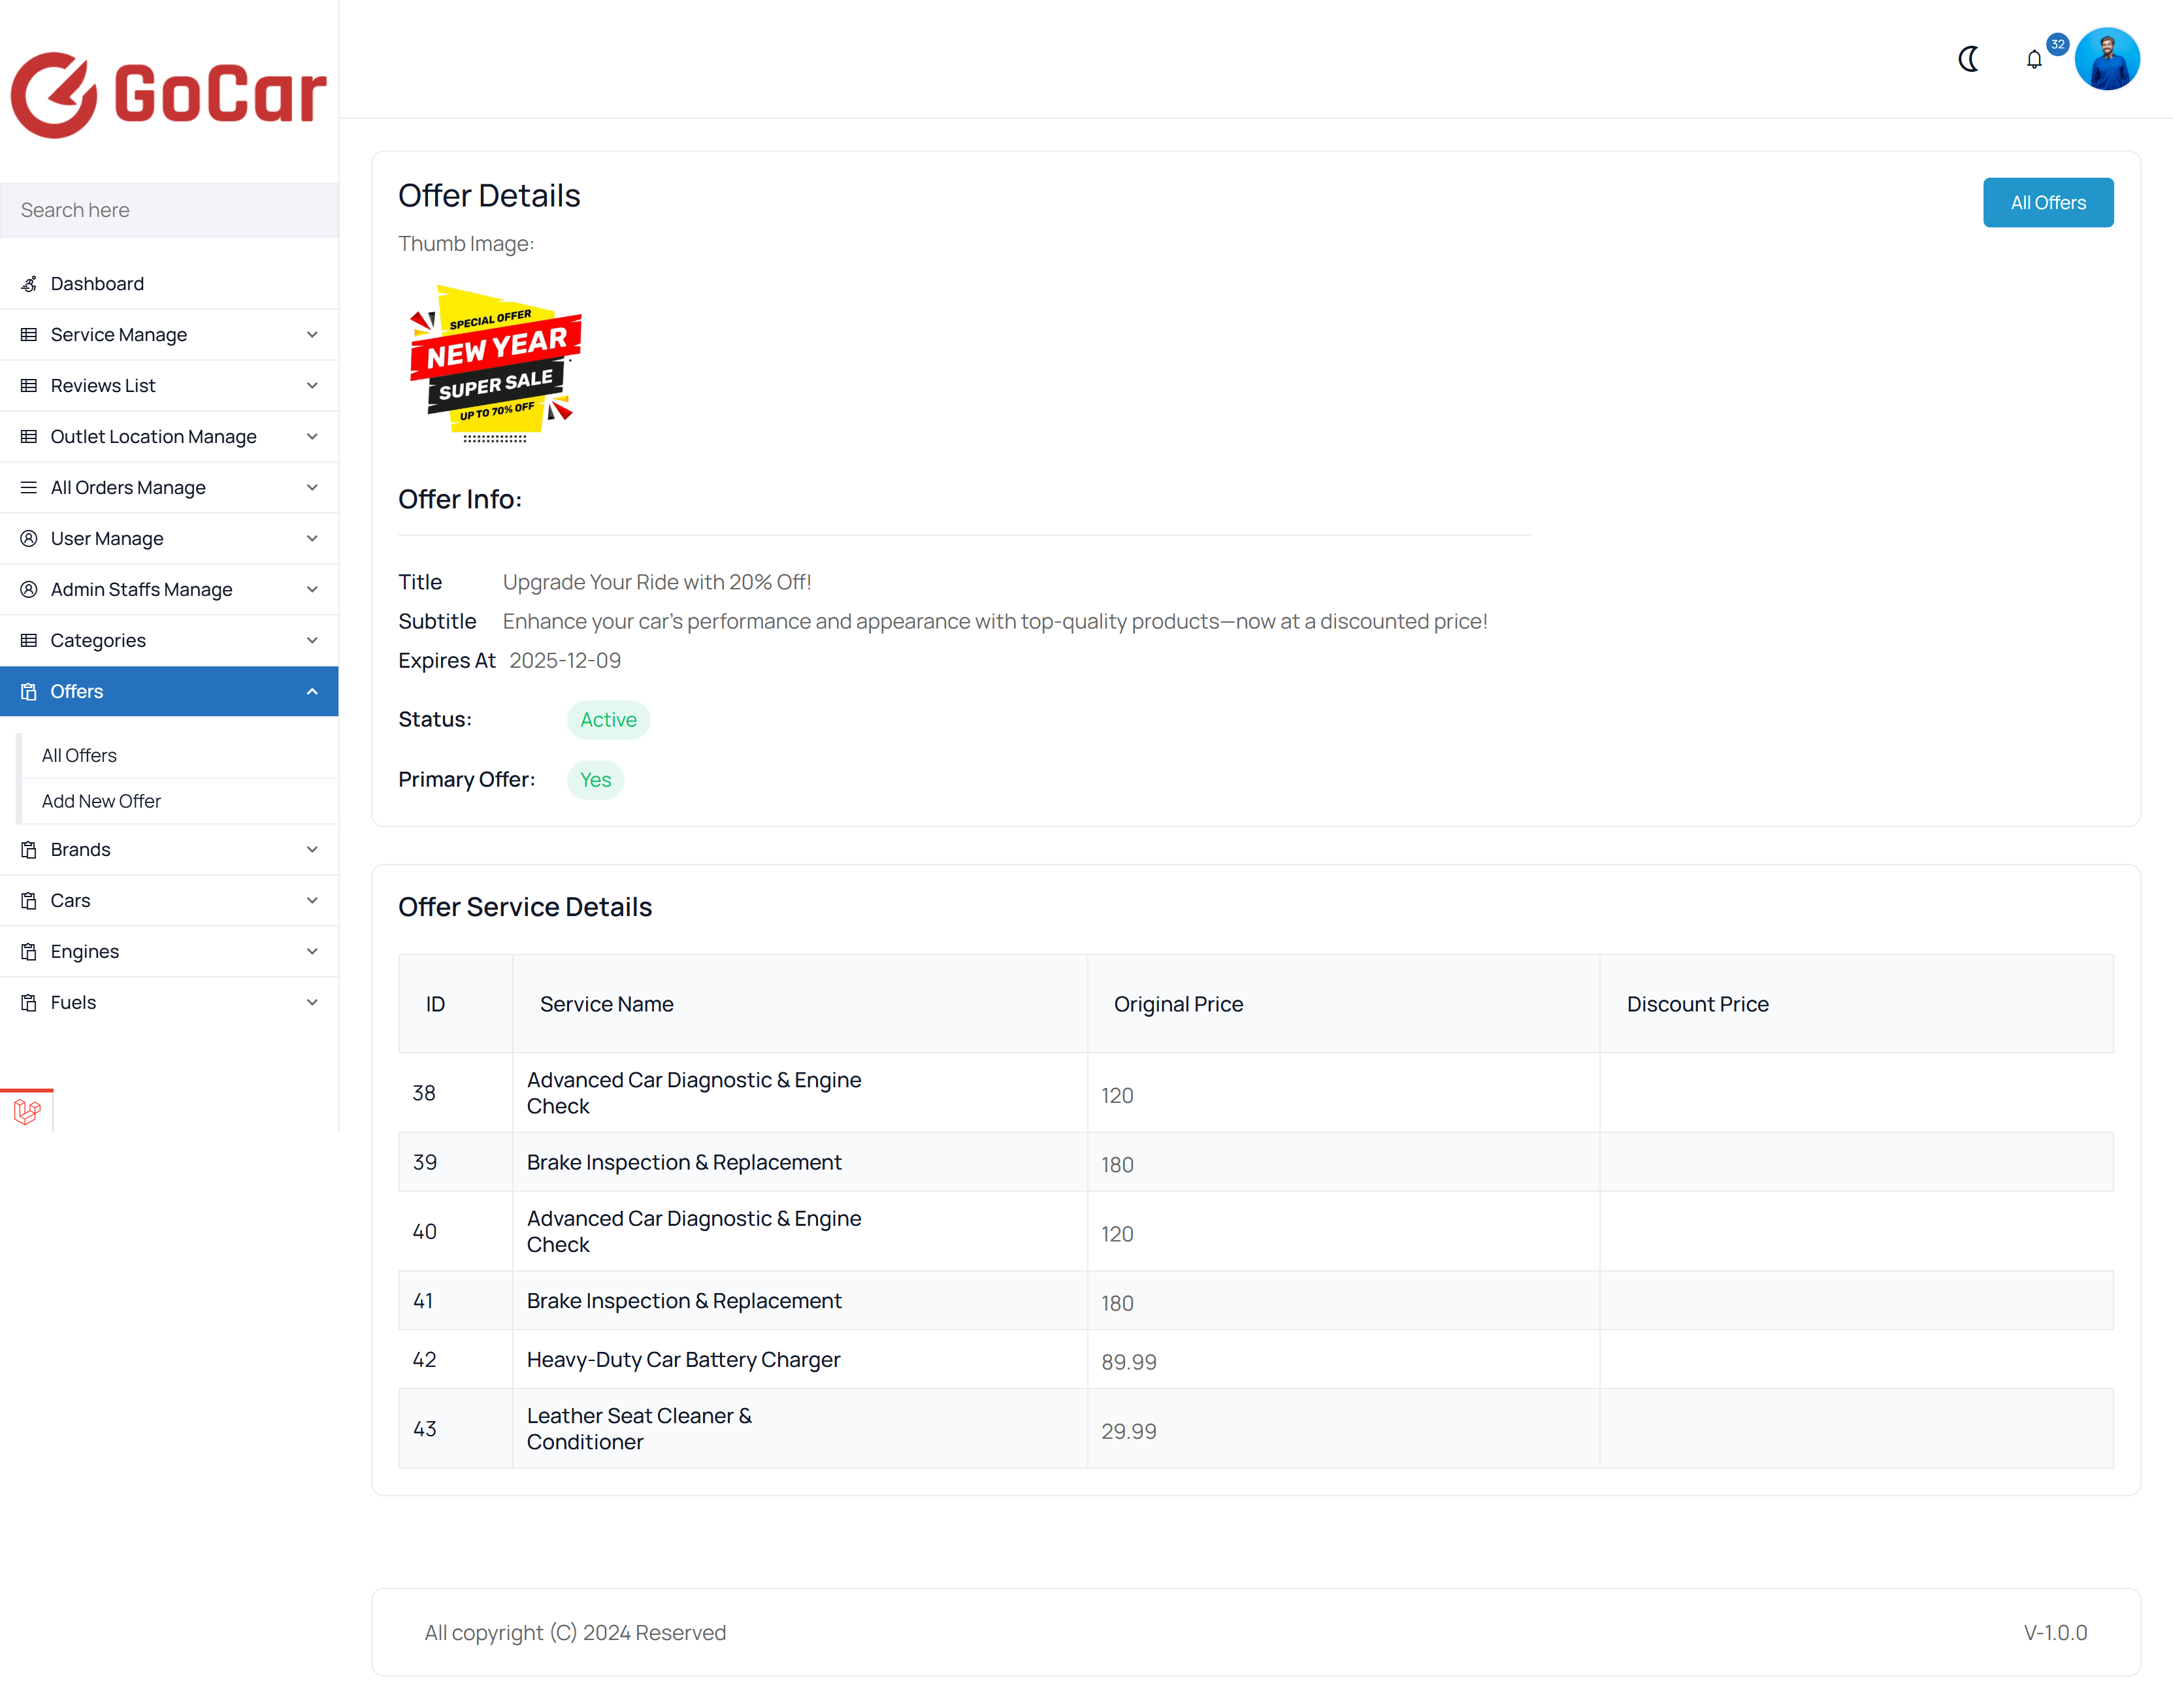Collapse the Offers menu chevron
The height and width of the screenshot is (1708, 2173).
coord(312,692)
